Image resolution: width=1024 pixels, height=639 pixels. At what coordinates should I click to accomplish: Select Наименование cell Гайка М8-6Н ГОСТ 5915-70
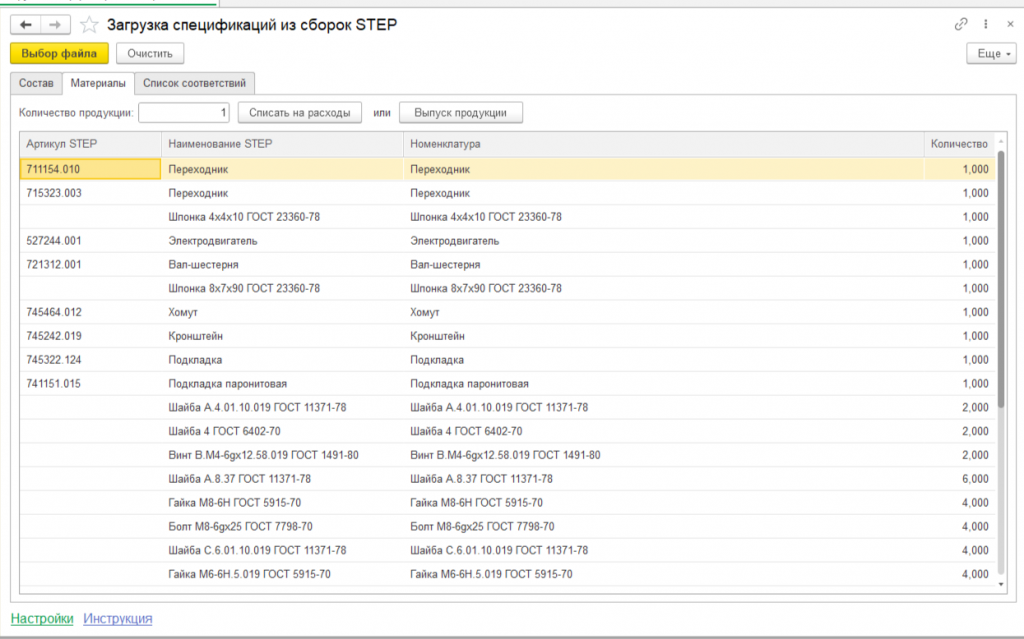(282, 502)
